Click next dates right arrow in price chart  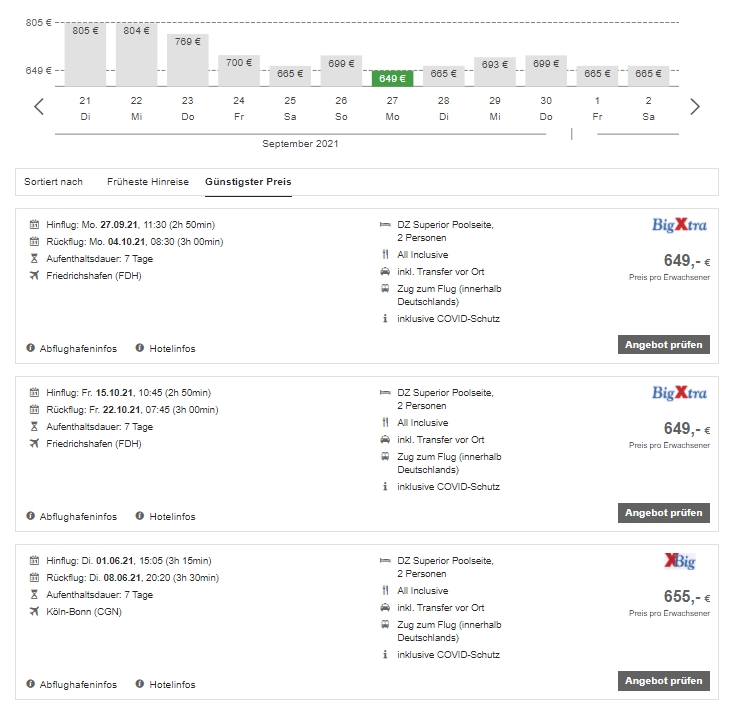click(695, 107)
